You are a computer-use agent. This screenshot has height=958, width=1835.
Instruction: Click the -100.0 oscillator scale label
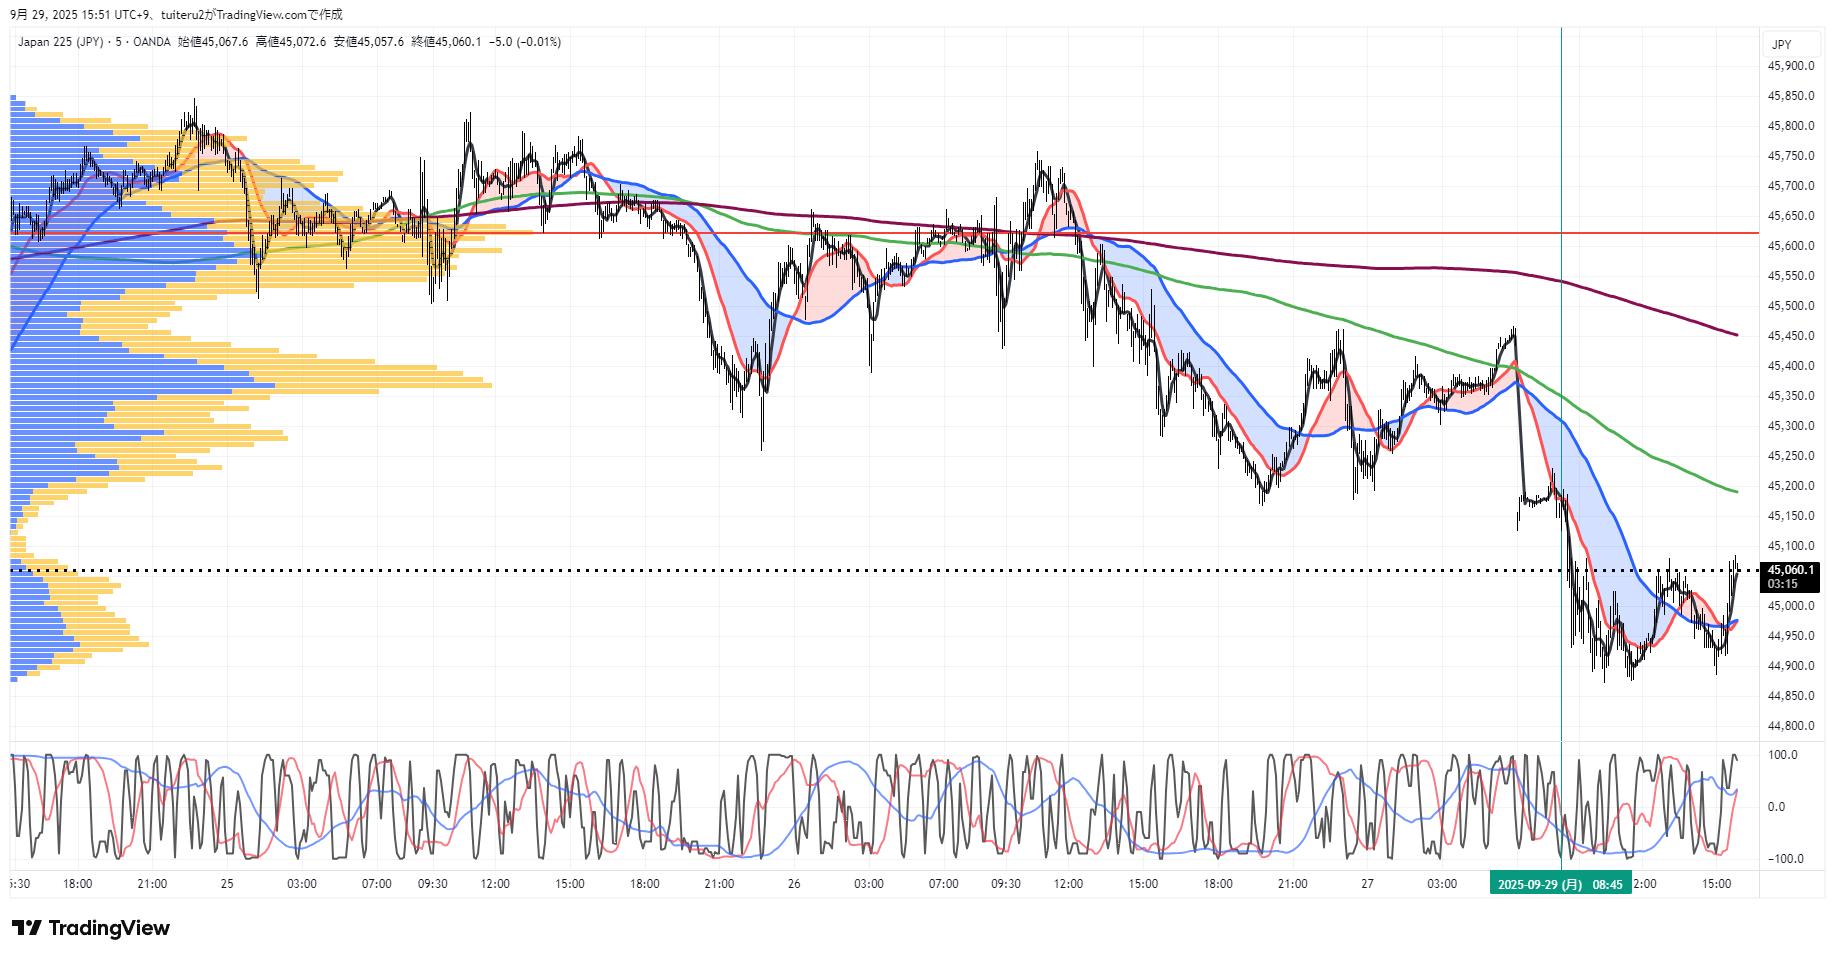(x=1784, y=859)
